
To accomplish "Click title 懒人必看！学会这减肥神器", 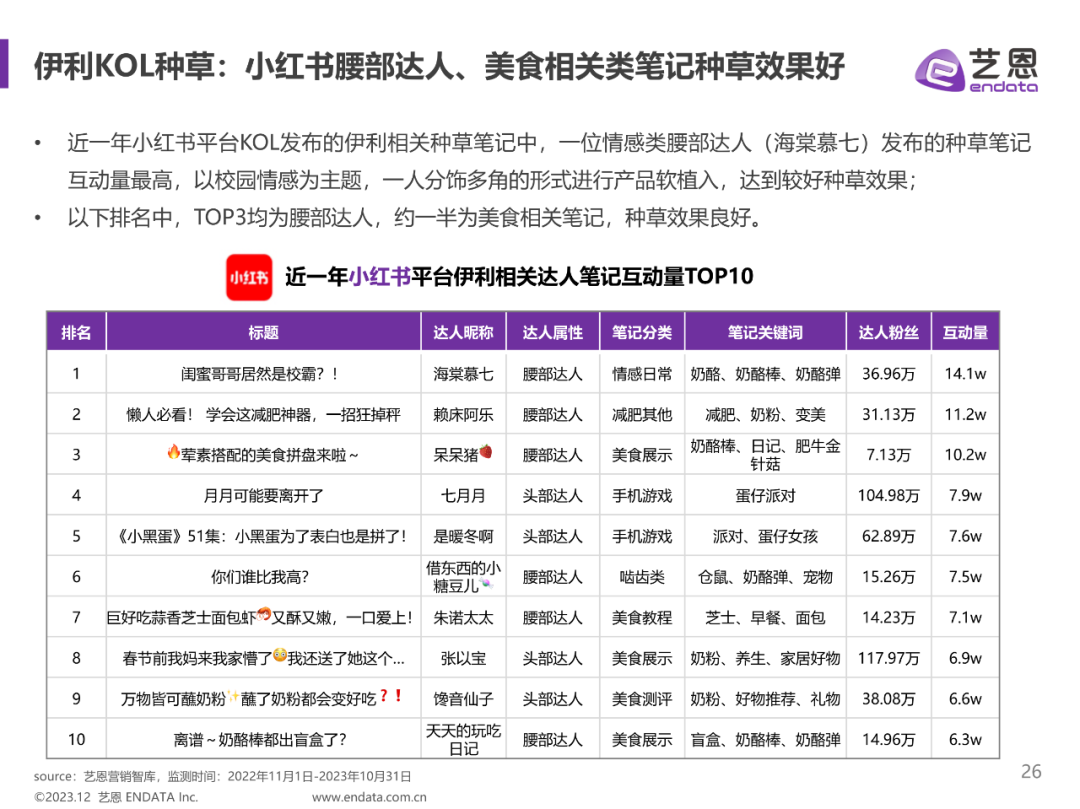I will [x=263, y=414].
